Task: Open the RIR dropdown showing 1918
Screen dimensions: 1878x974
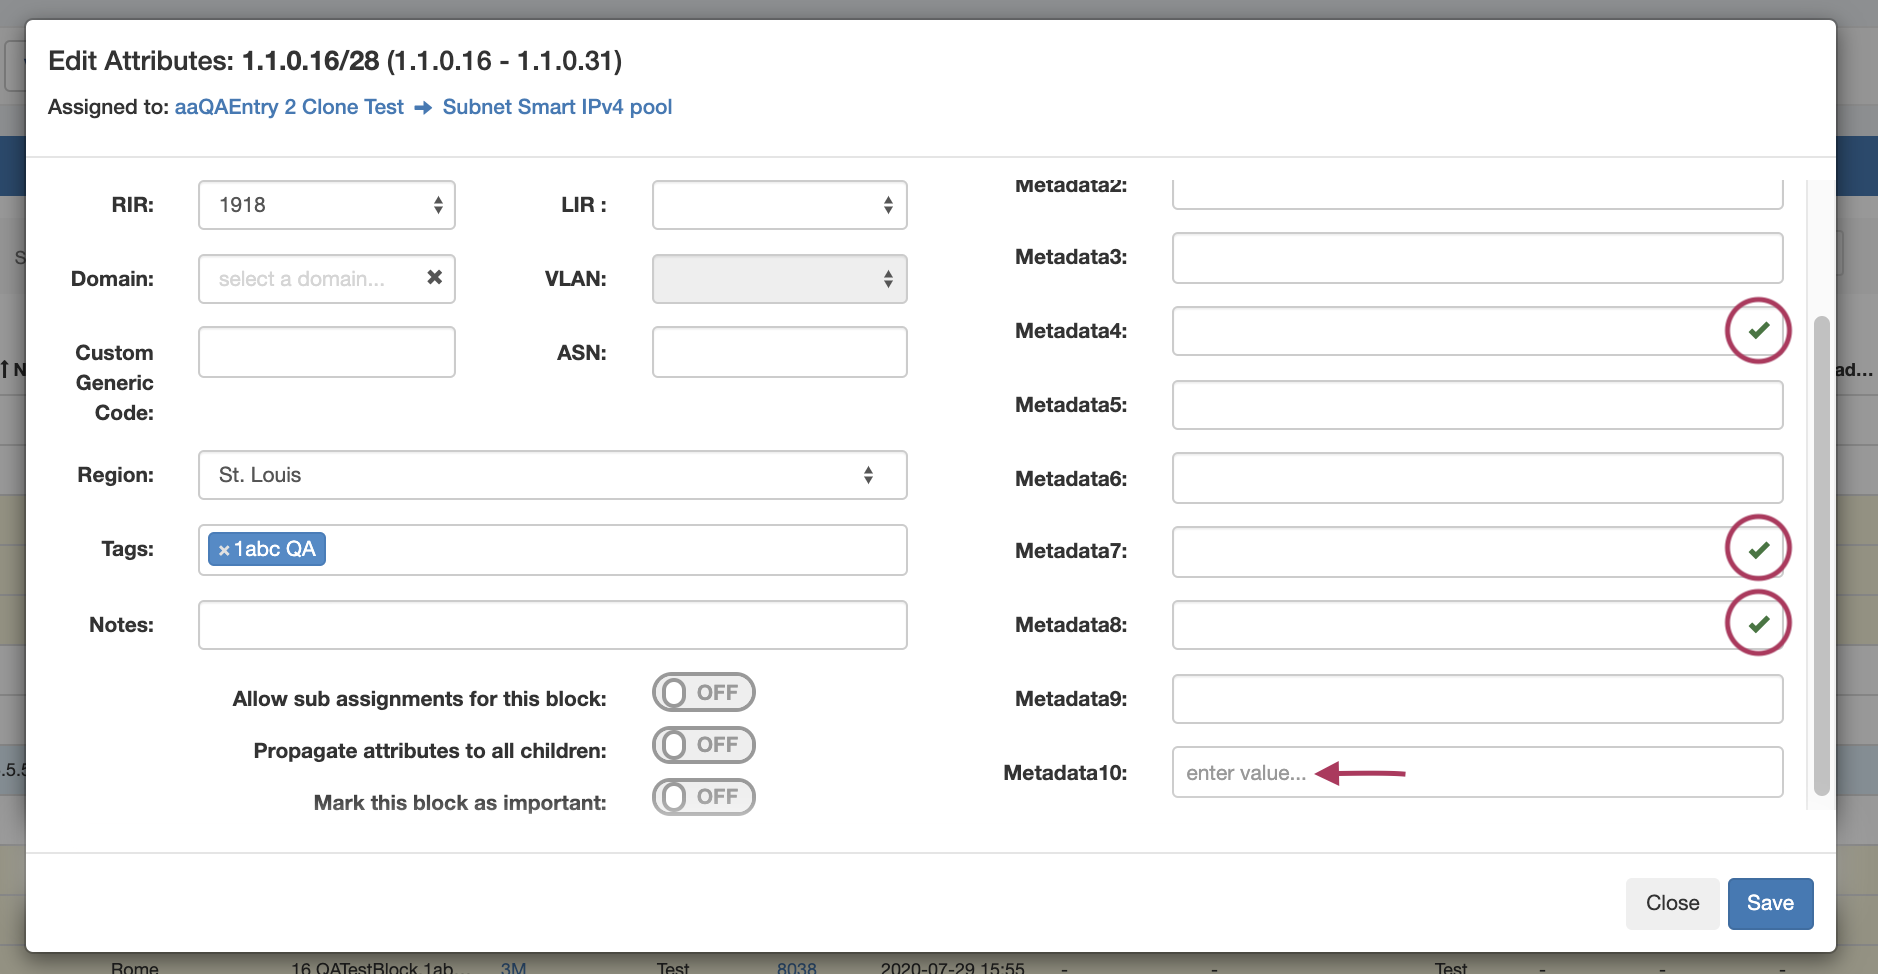Action: point(327,205)
